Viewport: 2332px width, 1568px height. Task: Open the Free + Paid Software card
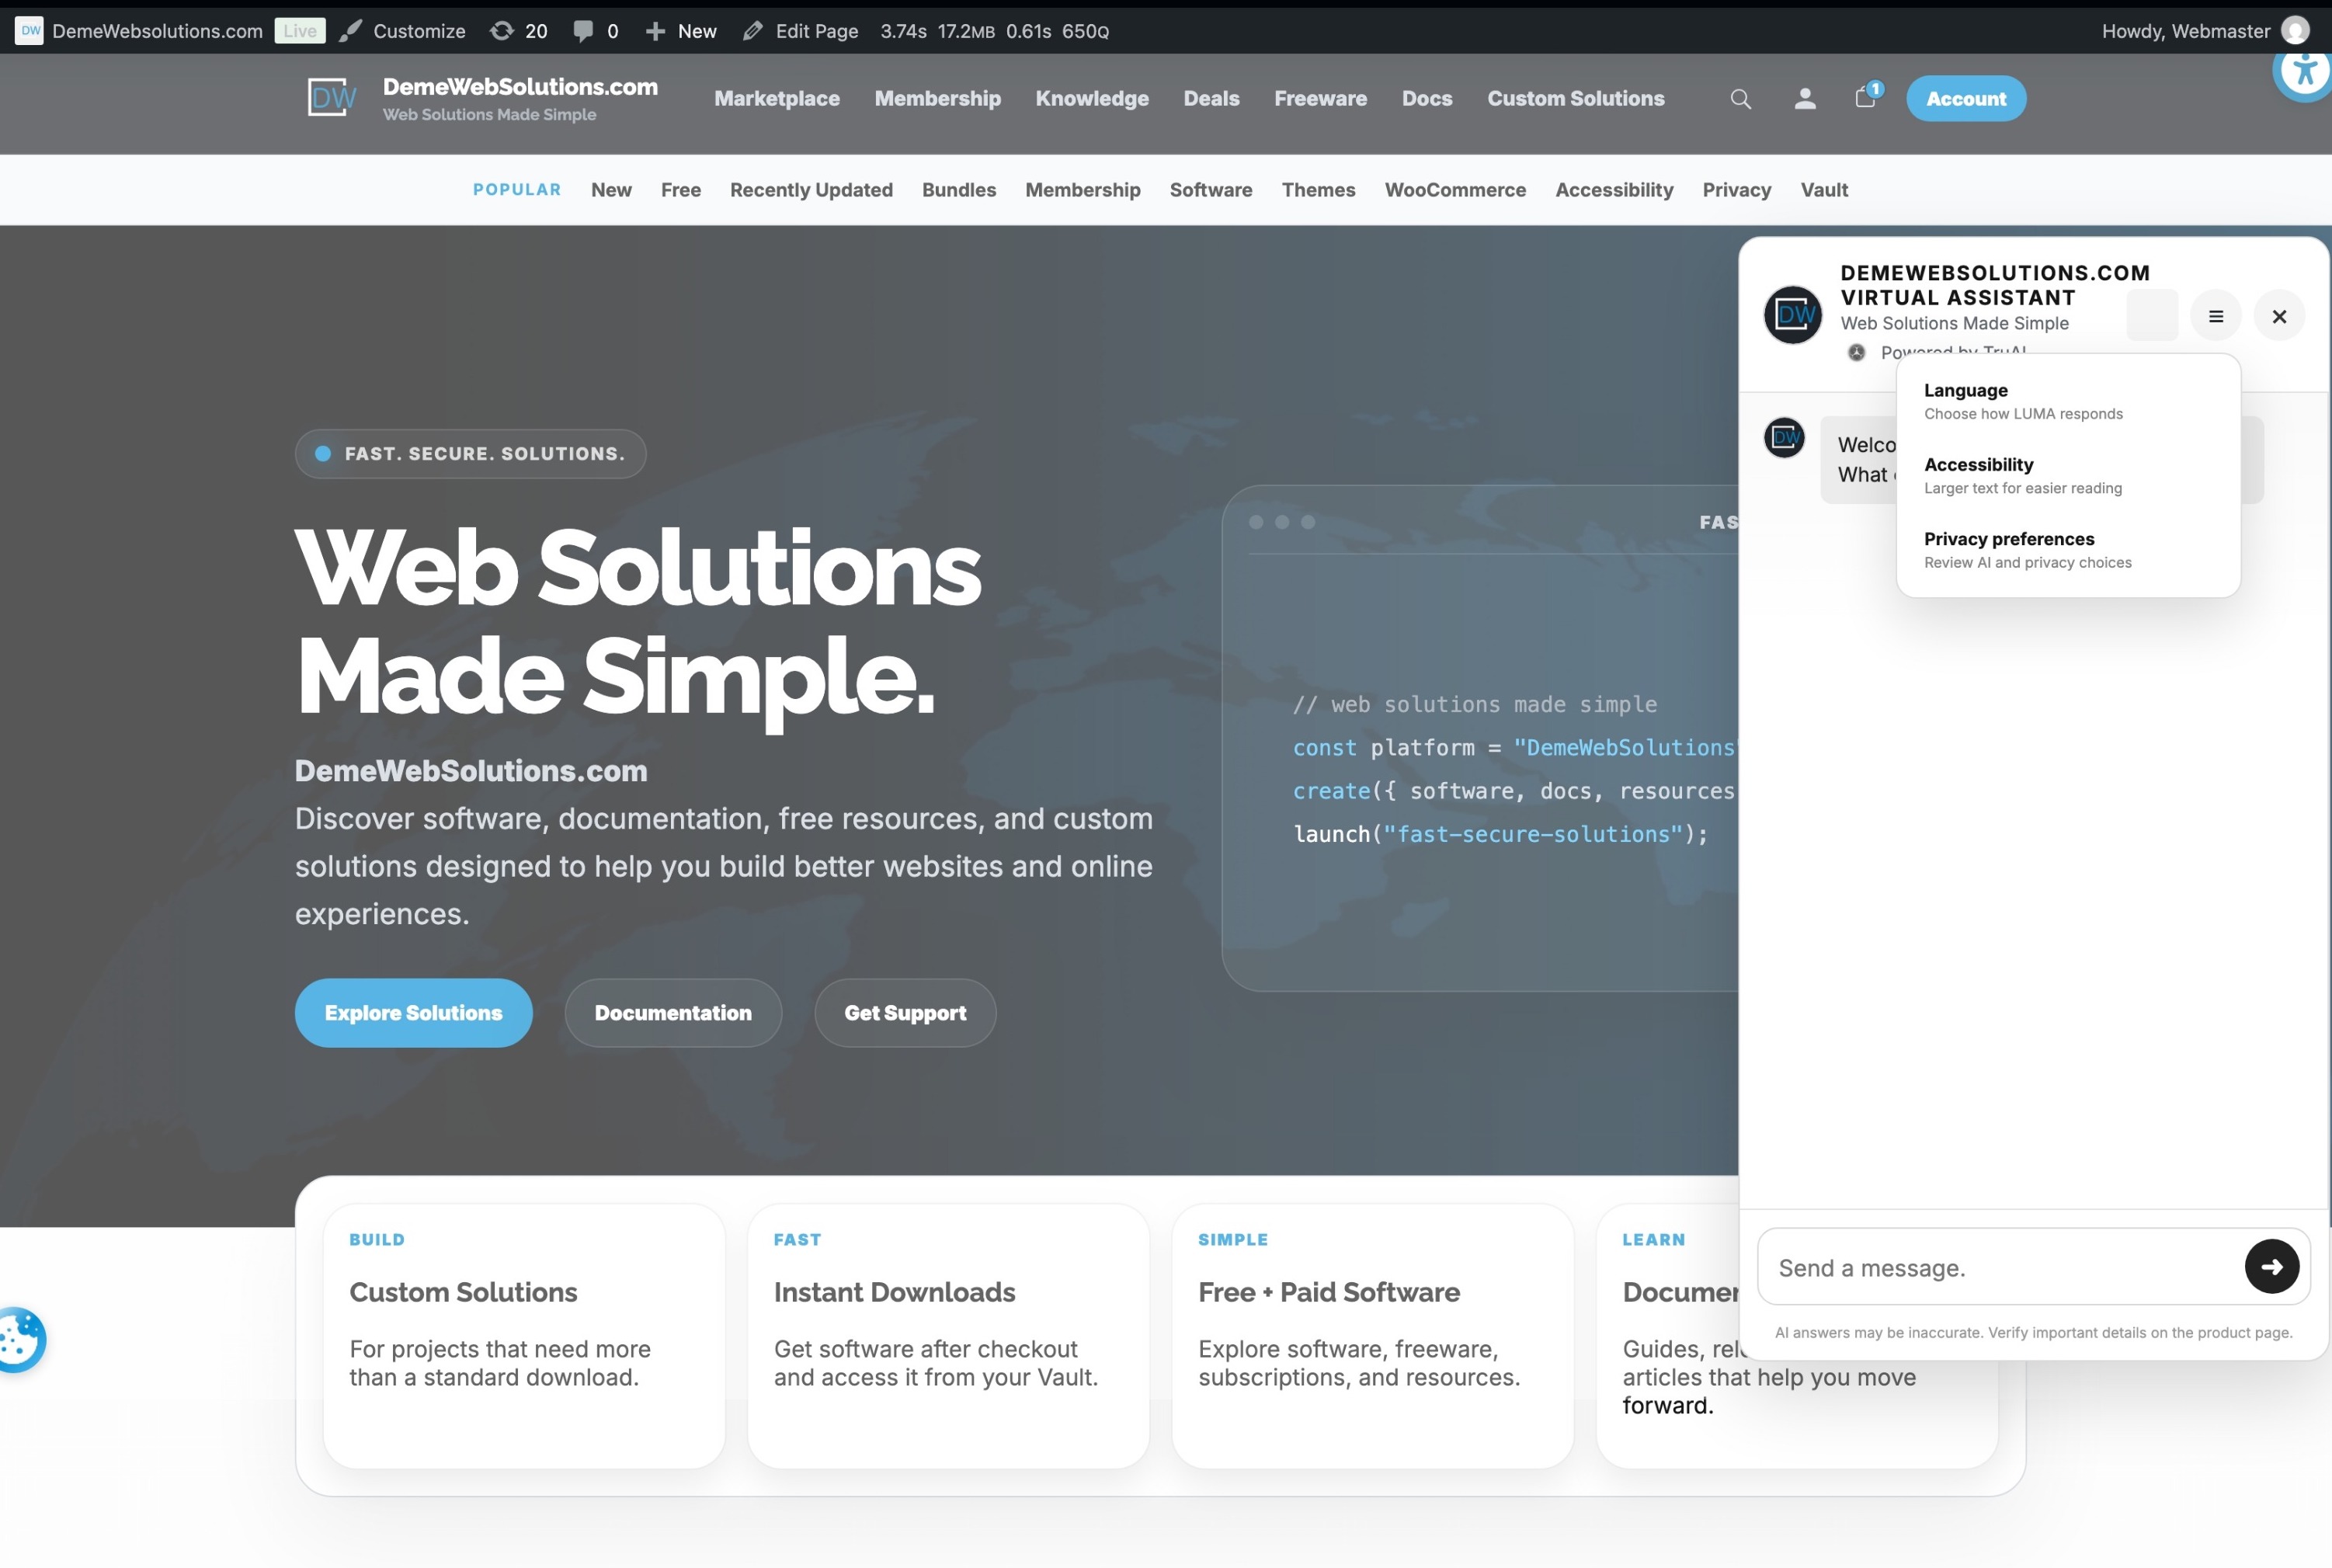point(1372,1335)
